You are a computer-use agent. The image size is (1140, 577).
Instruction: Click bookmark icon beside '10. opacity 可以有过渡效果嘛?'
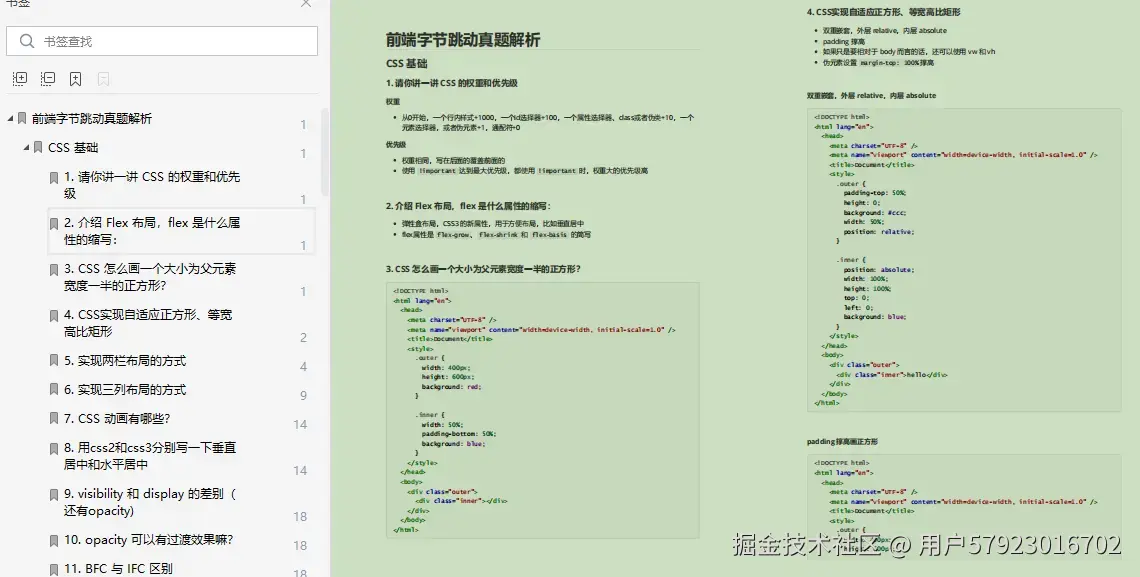[x=54, y=540]
